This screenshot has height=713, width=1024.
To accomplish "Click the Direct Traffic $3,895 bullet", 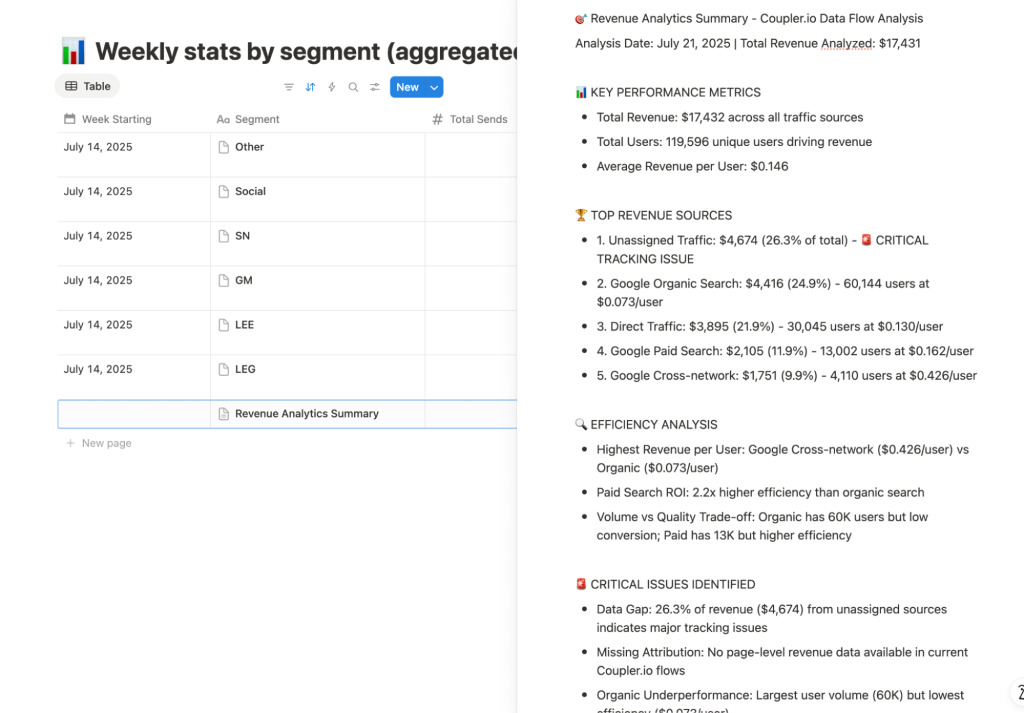I will tap(770, 326).
